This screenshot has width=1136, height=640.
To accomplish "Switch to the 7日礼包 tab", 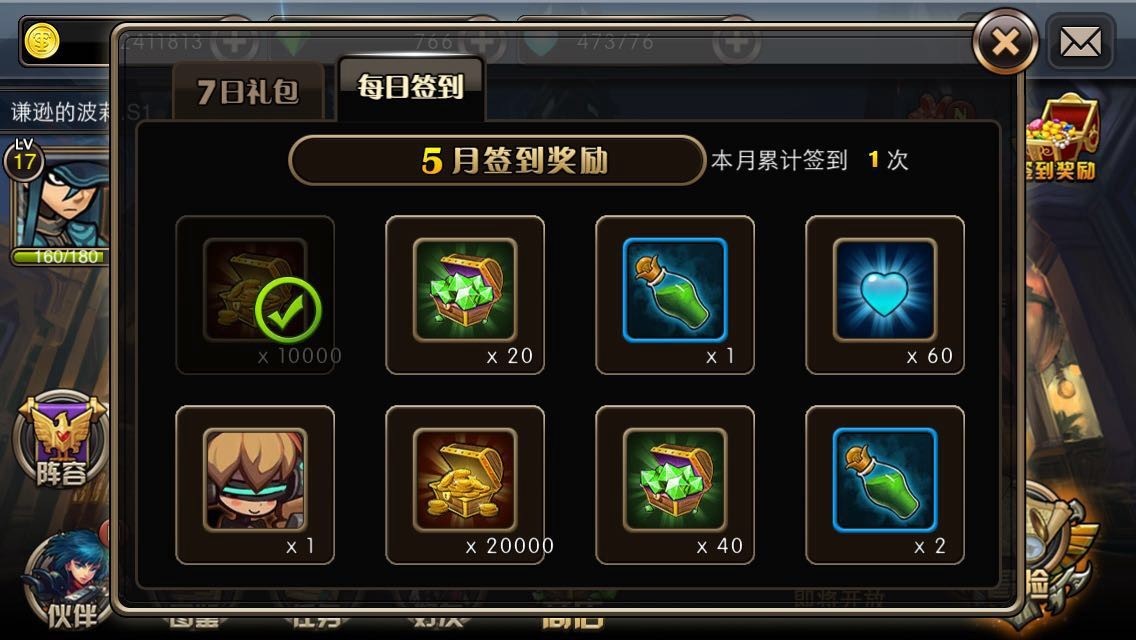I will 248,92.
